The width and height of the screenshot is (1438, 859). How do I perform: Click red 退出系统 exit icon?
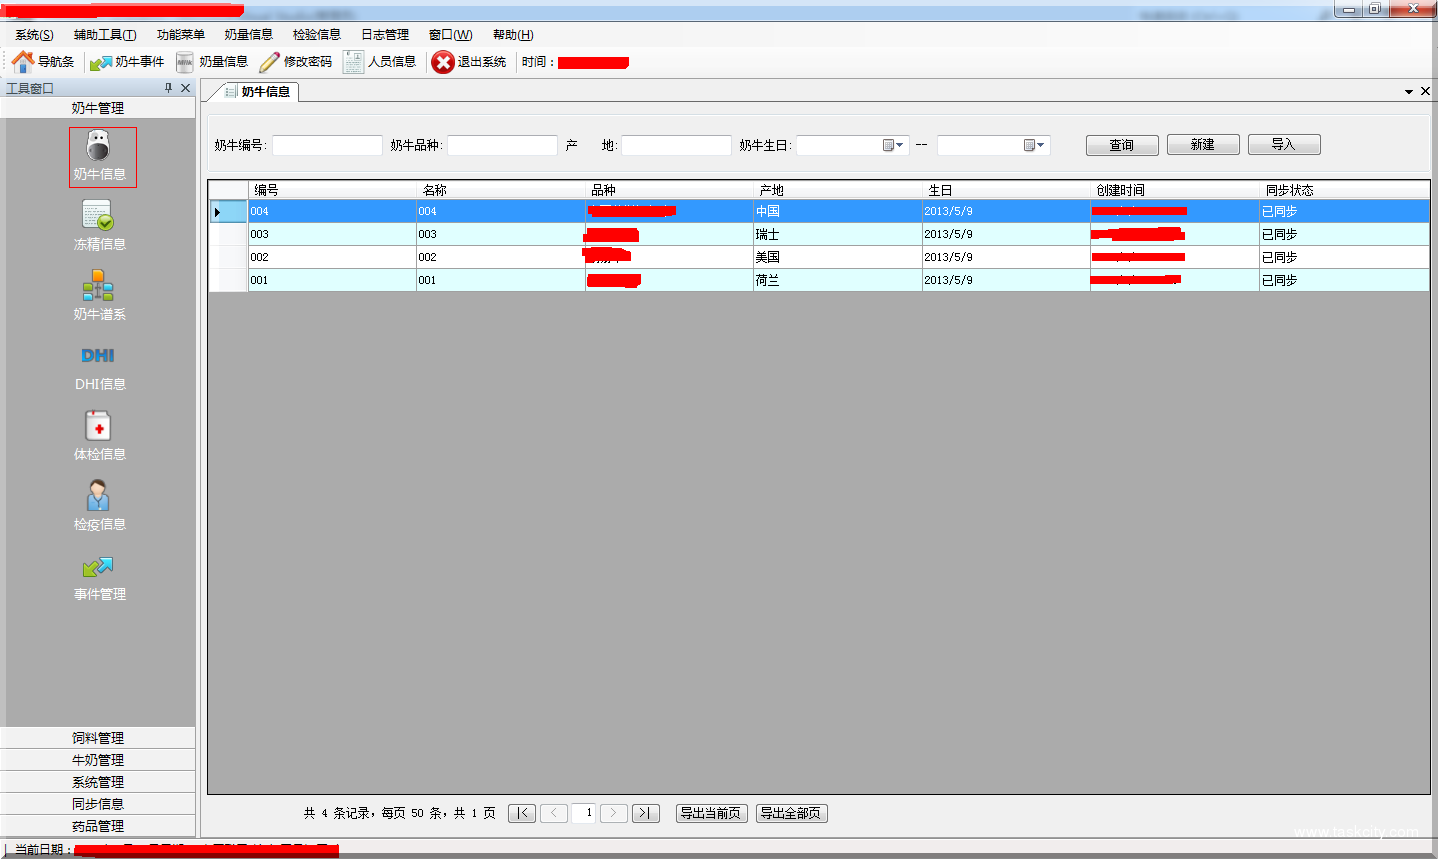(443, 62)
